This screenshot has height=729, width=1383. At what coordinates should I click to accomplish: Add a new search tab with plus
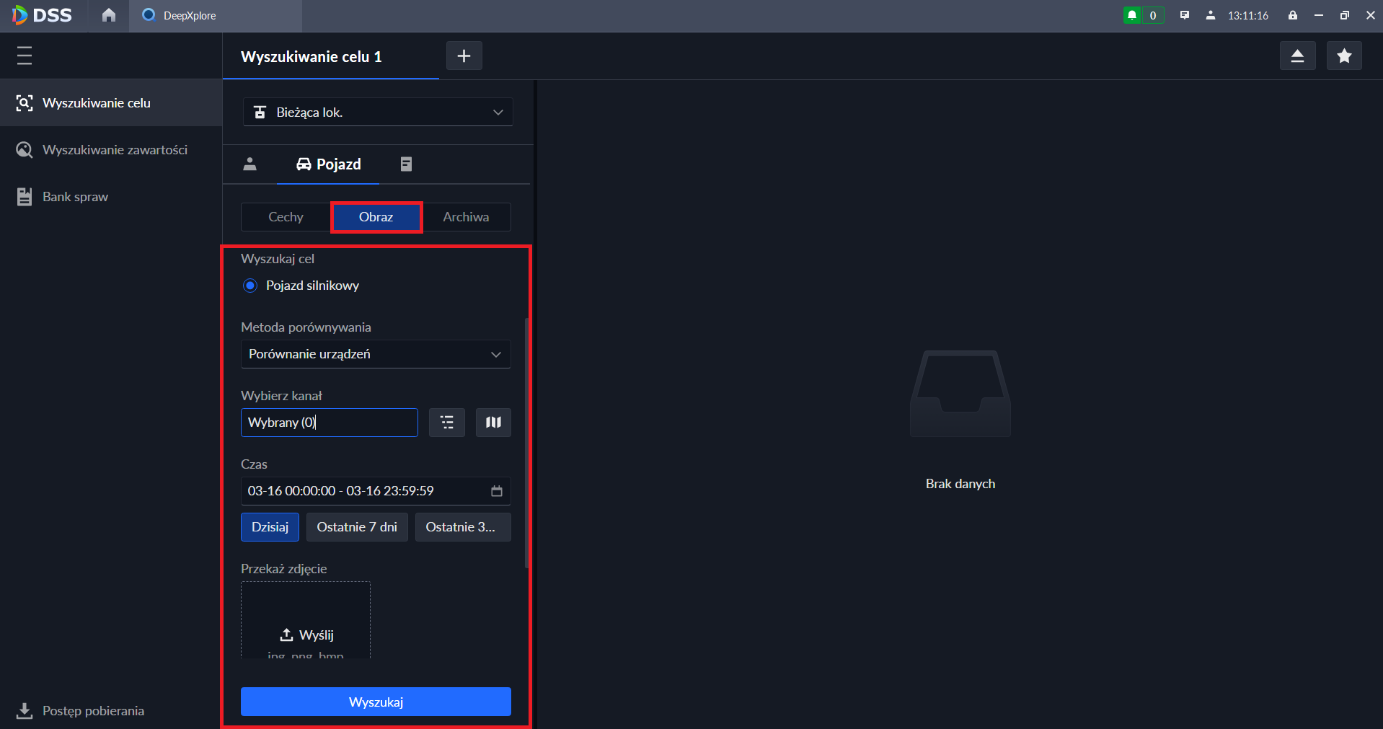464,56
